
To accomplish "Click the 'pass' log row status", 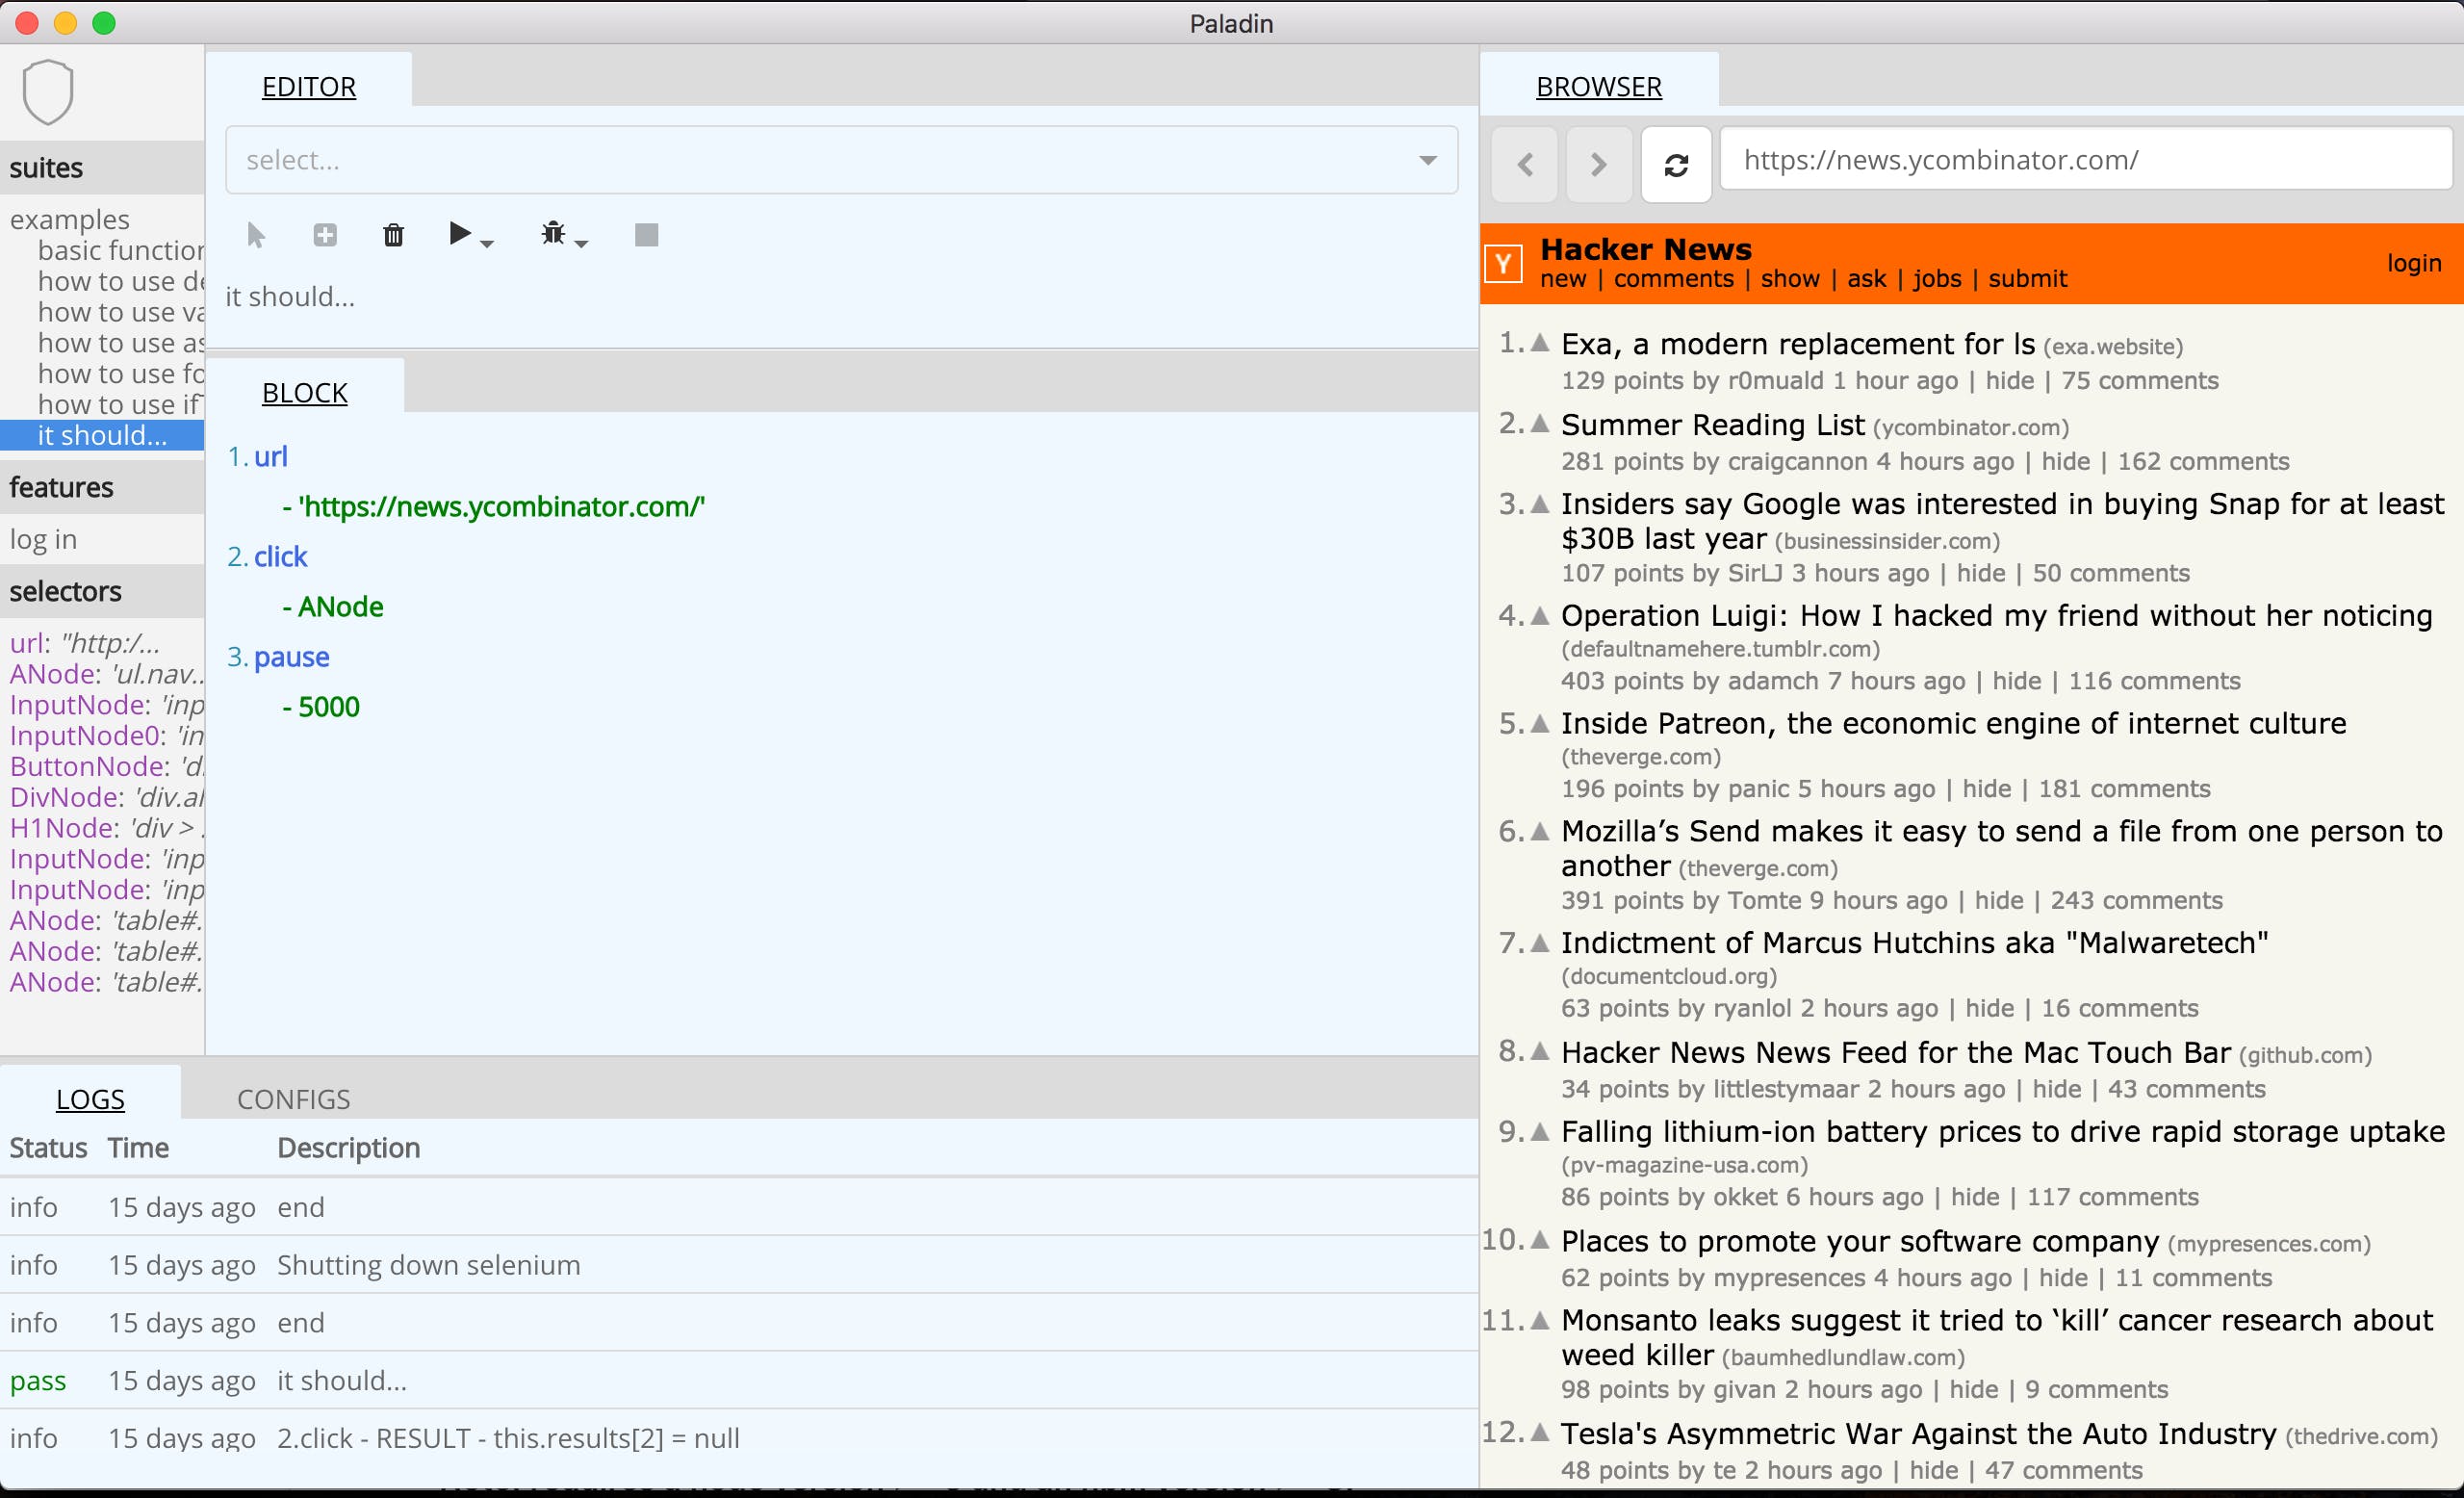I will click(x=38, y=1381).
